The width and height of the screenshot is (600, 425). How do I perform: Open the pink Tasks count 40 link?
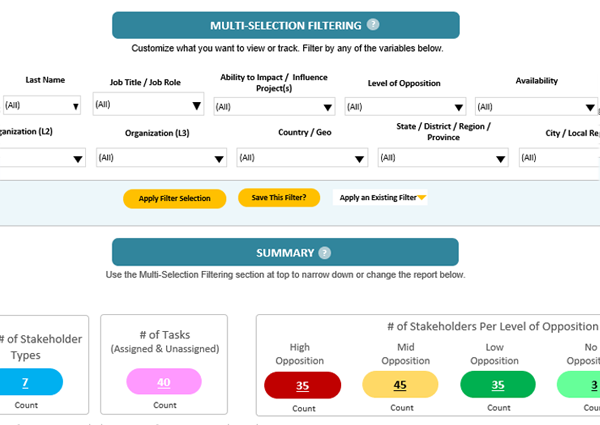pyautogui.click(x=164, y=381)
